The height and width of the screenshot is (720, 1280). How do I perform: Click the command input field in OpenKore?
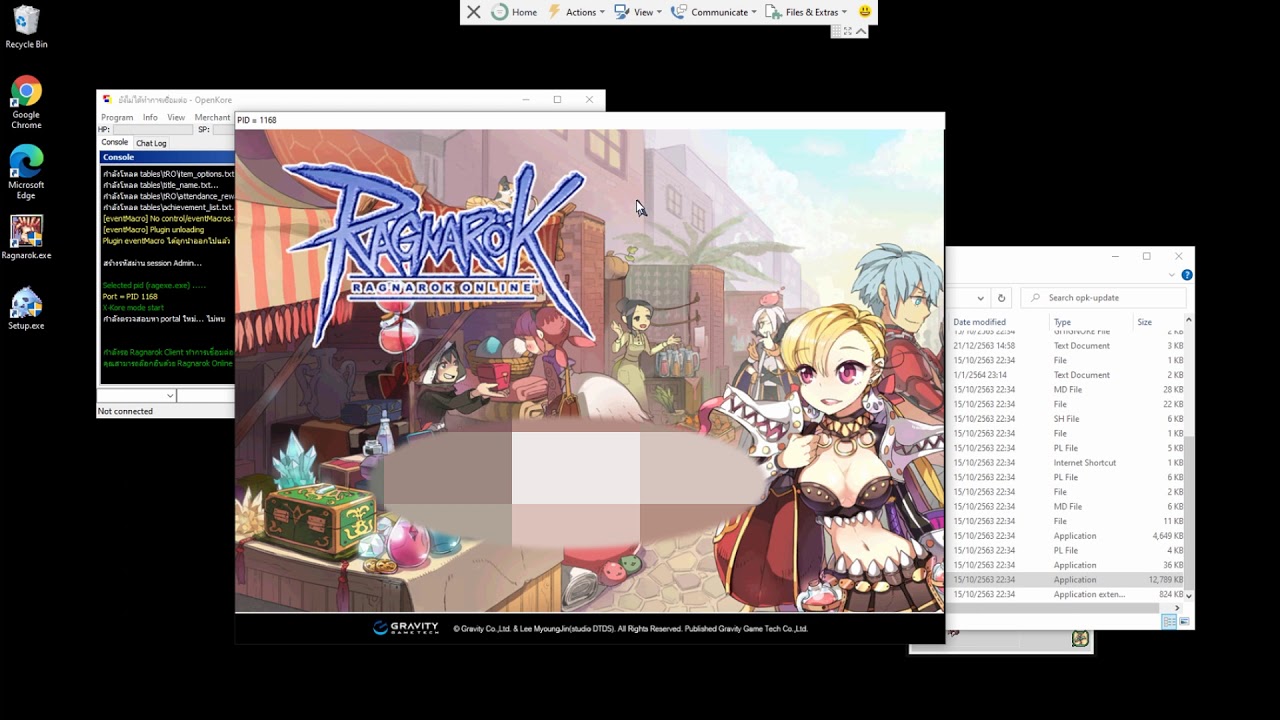coord(206,396)
